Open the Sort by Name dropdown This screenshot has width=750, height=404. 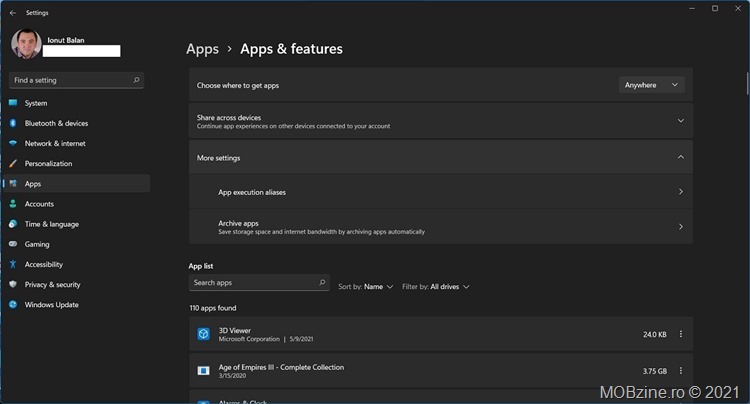(x=365, y=286)
